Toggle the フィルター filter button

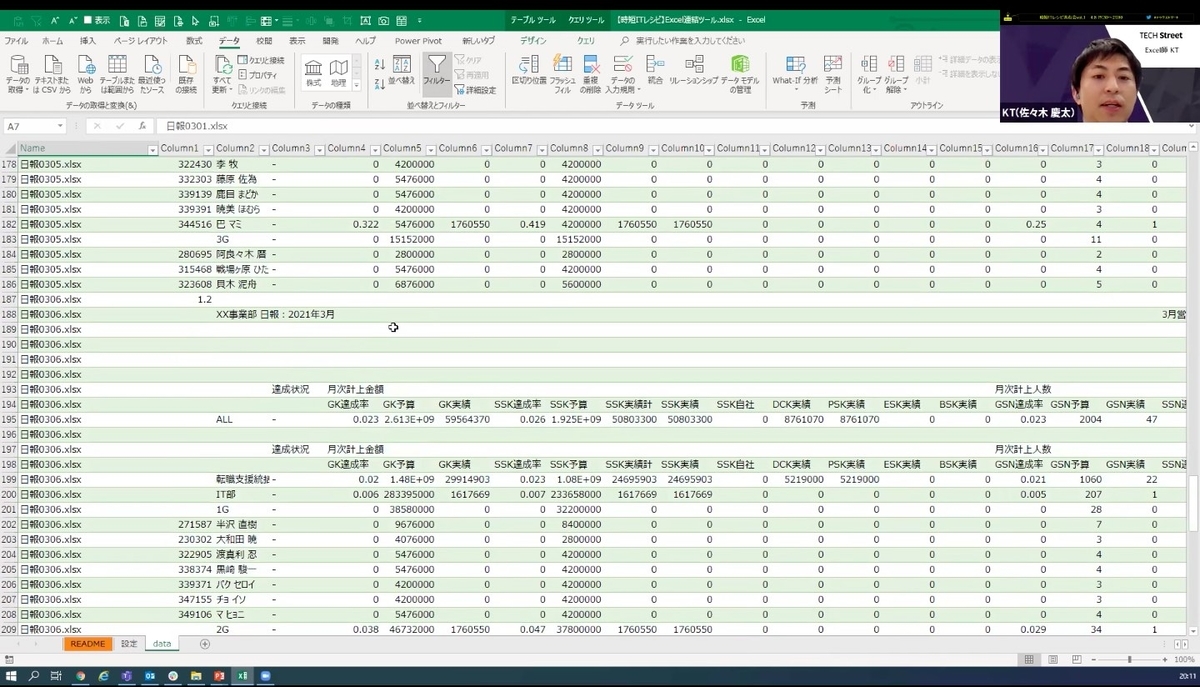[x=437, y=72]
